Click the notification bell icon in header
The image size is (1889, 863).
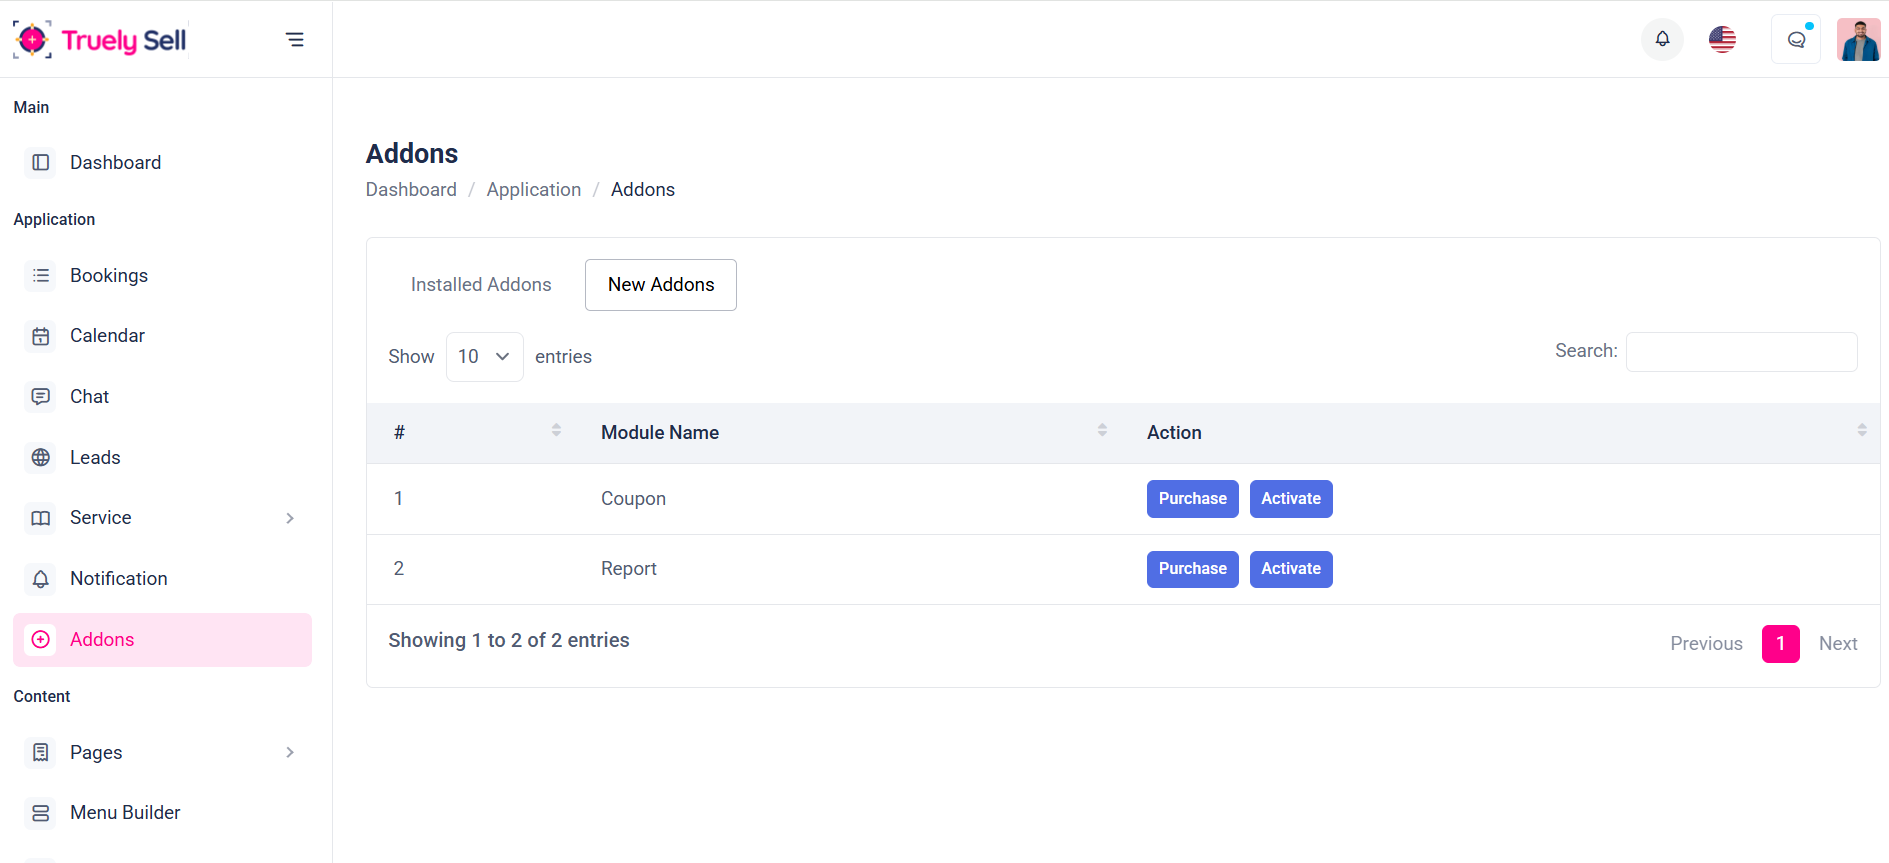tap(1662, 39)
